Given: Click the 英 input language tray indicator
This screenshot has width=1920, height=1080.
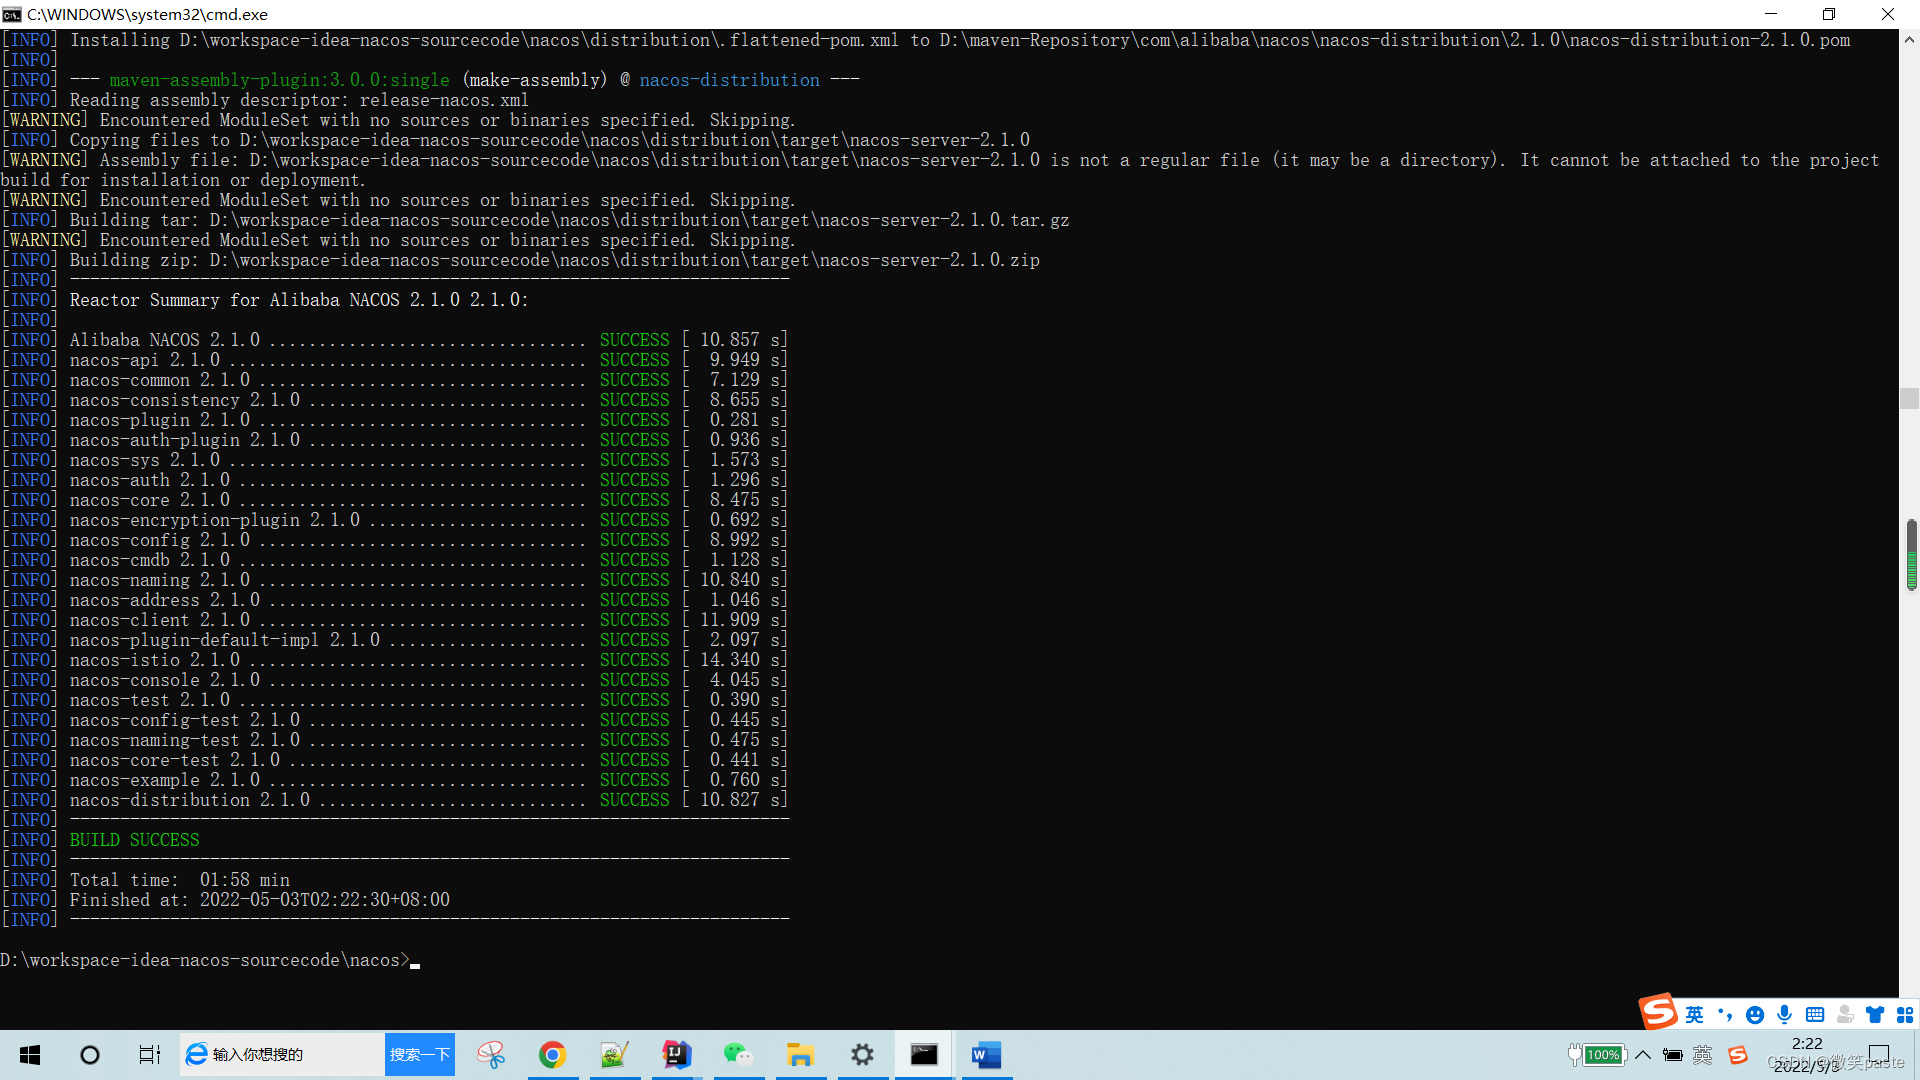Looking at the screenshot, I should tap(1703, 1055).
